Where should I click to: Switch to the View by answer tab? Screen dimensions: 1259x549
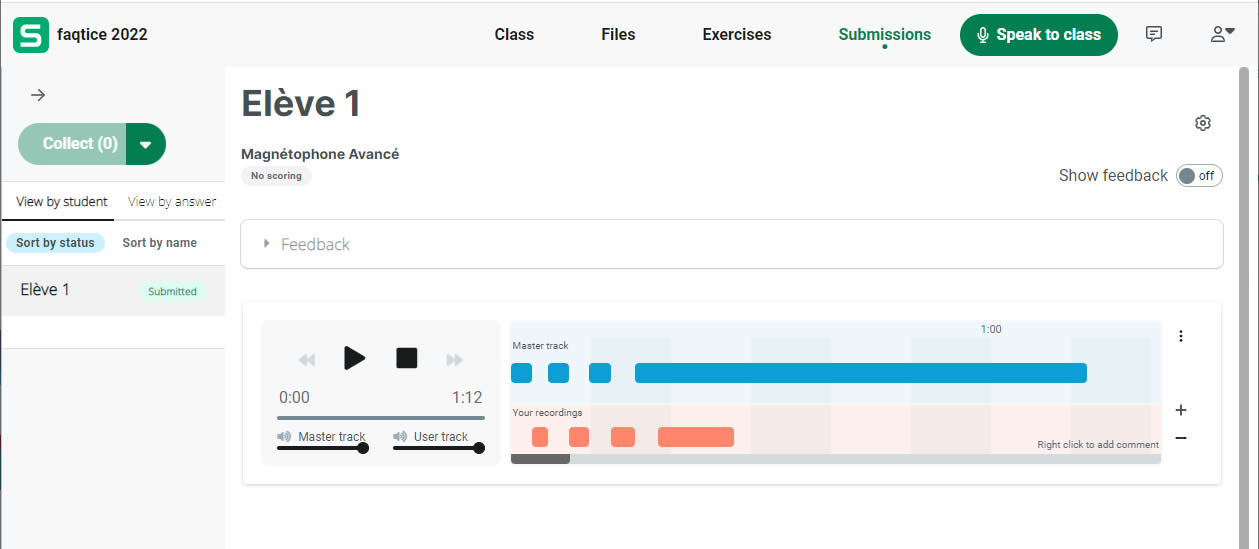pyautogui.click(x=172, y=202)
